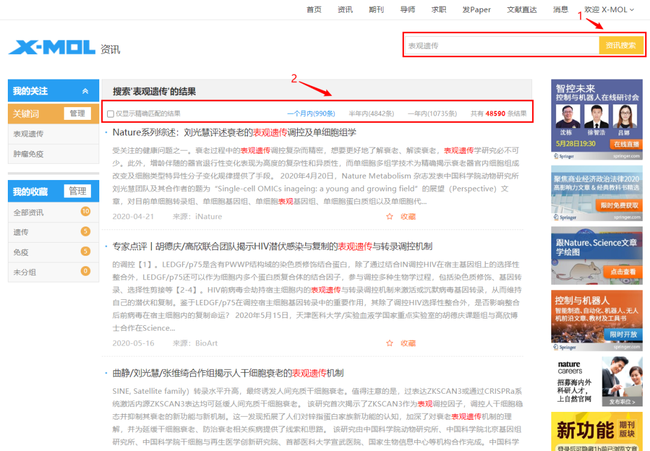
Task: Open the 期刊 menu in top navigation
Action: (x=376, y=9)
